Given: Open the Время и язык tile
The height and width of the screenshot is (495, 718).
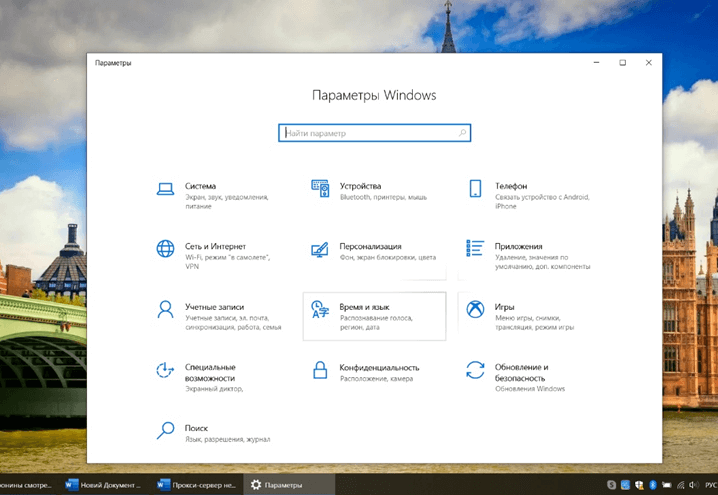Looking at the screenshot, I should [x=375, y=316].
